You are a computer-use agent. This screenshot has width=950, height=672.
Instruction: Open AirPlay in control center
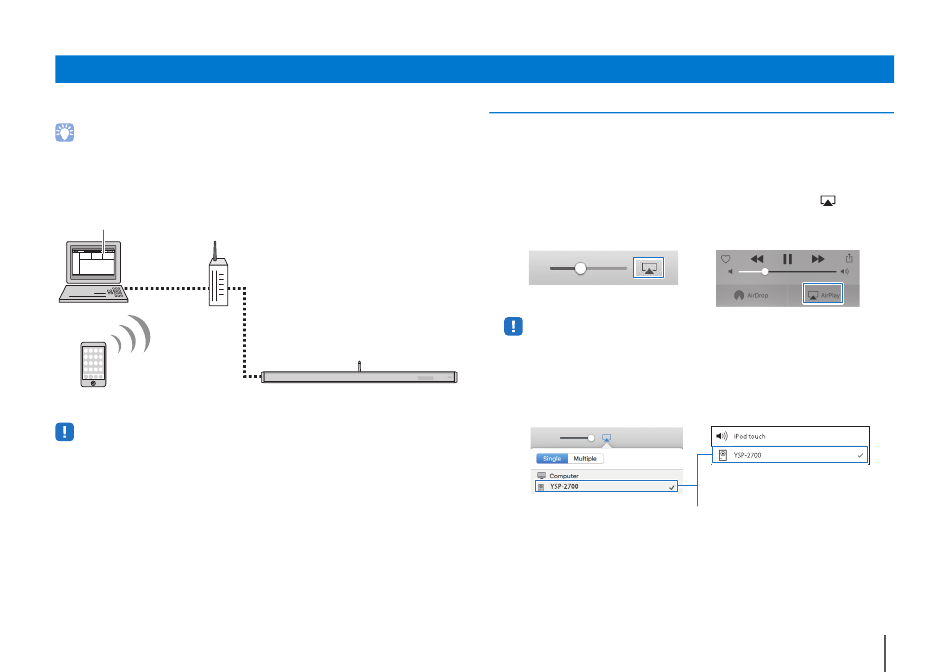pyautogui.click(x=823, y=294)
